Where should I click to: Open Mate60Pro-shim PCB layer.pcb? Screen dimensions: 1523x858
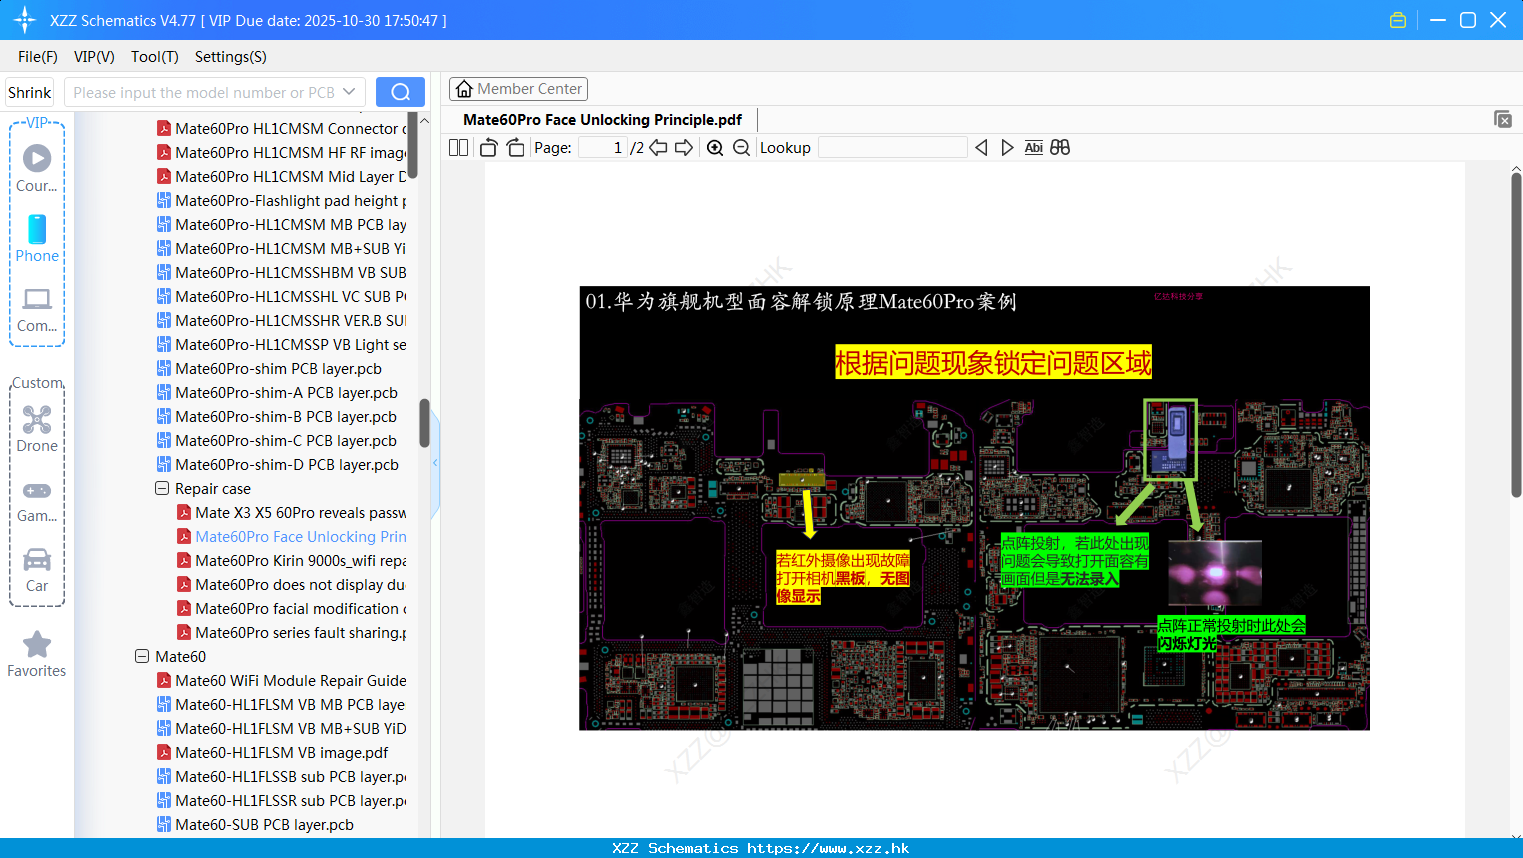(x=269, y=369)
